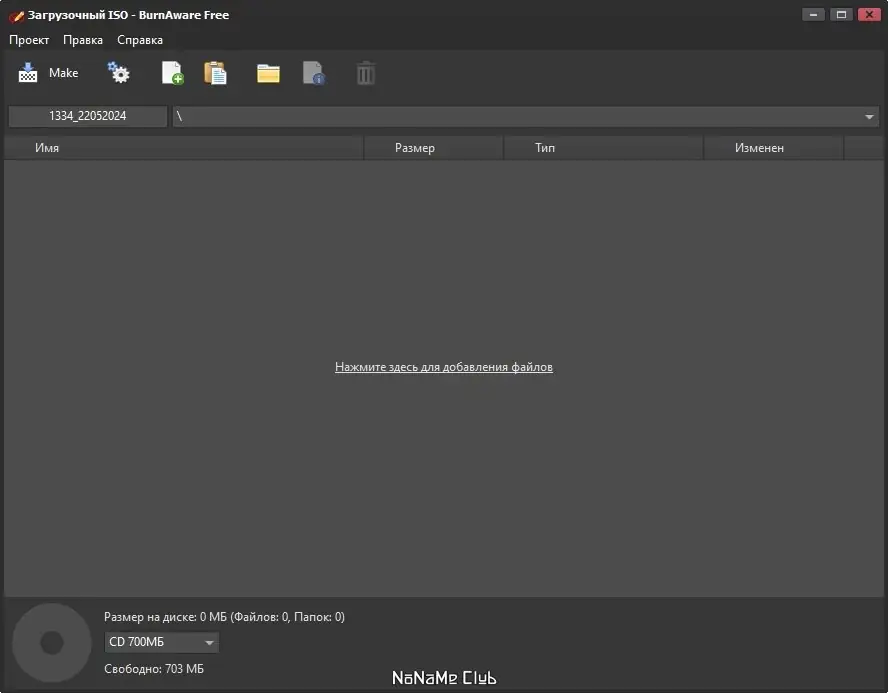Click the paste clipboard icon
888x693 pixels.
click(215, 73)
